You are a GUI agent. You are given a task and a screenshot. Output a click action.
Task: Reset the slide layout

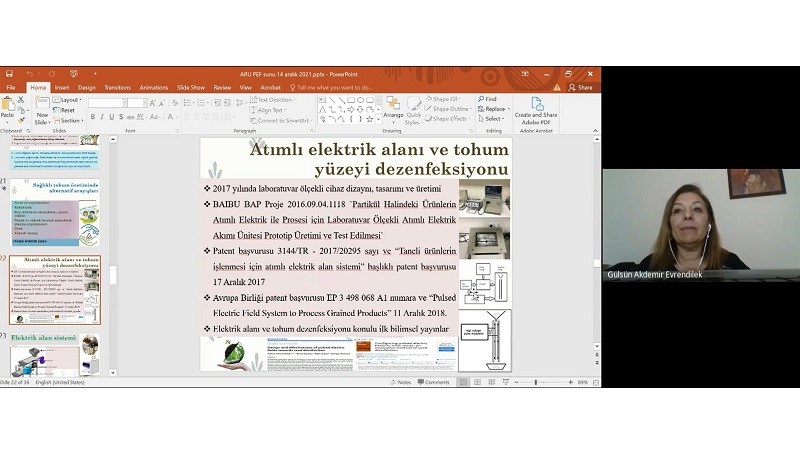click(64, 110)
